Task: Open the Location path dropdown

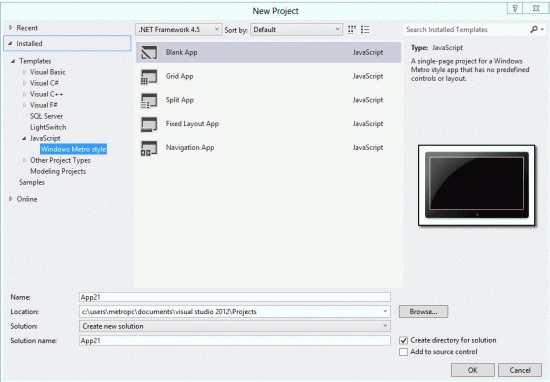Action: click(385, 311)
